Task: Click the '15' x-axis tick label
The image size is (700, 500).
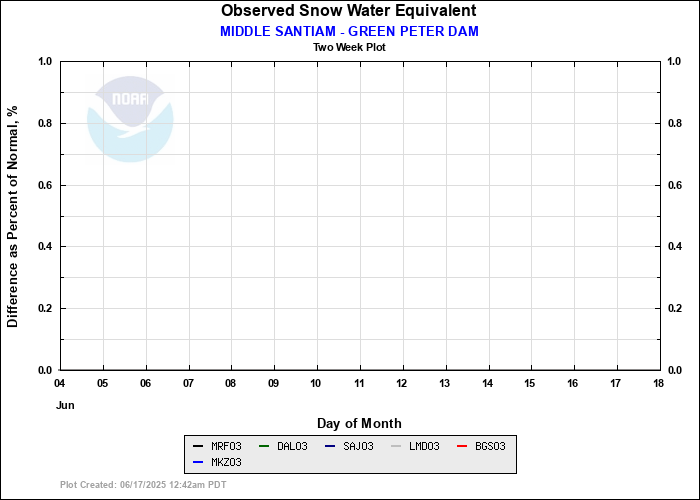Action: pyautogui.click(x=530, y=383)
